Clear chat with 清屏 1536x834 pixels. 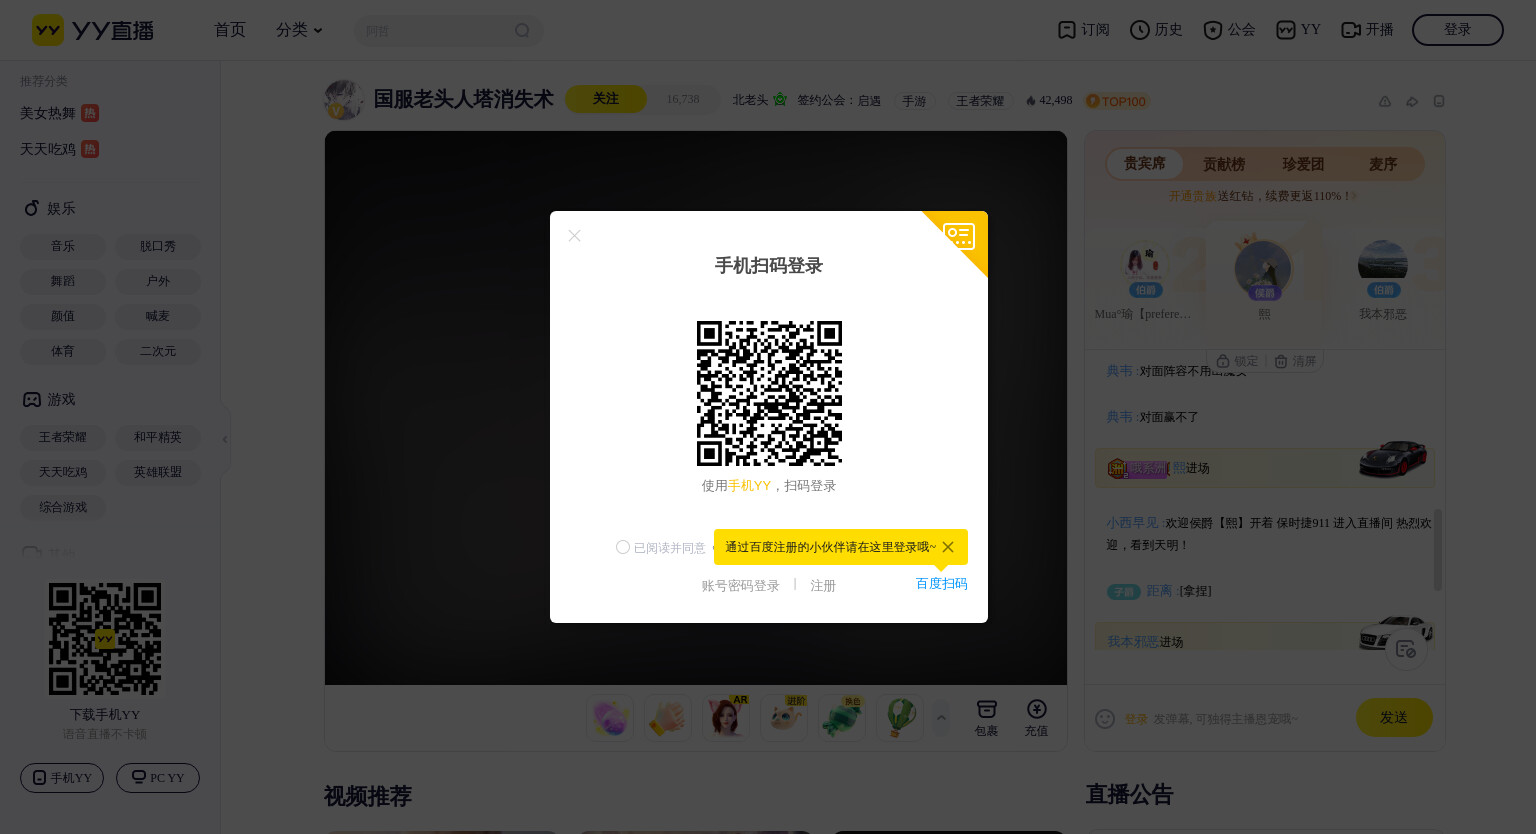click(x=1295, y=361)
